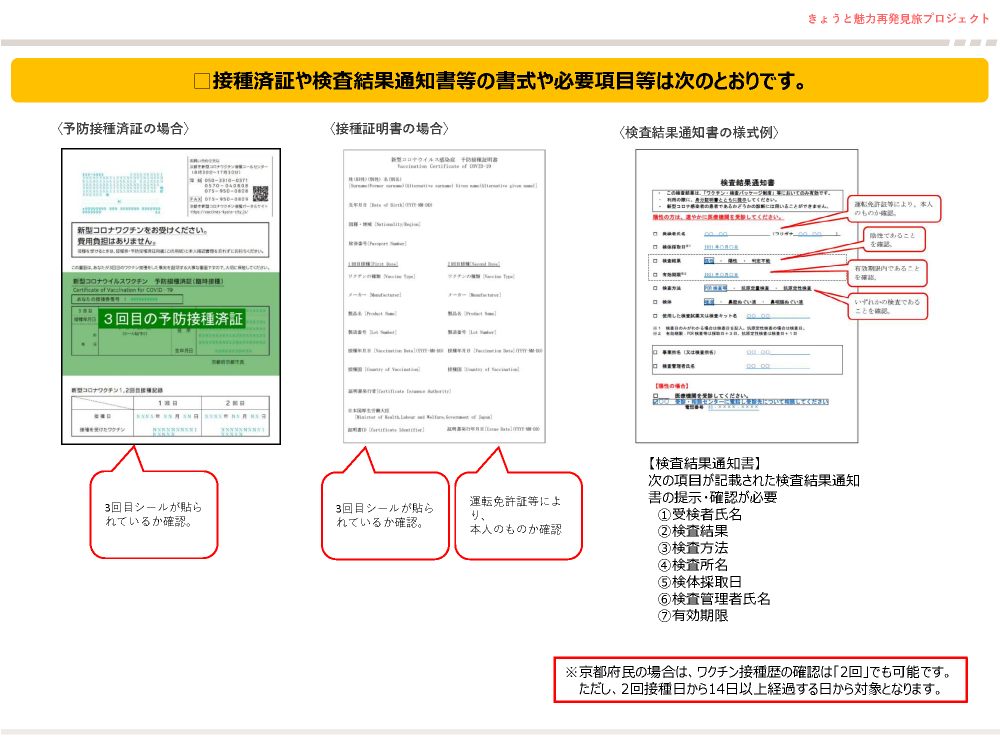Click the 1回目 column header in the vaccination record

[x=168, y=403]
